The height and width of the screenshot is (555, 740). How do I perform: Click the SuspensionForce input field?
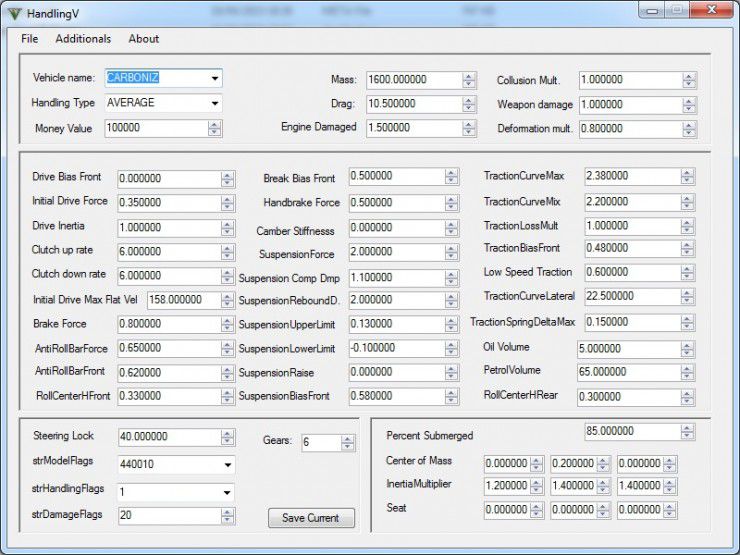click(395, 252)
